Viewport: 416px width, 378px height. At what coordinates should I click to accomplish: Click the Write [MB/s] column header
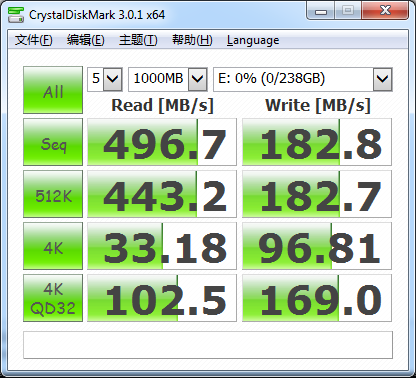point(318,105)
